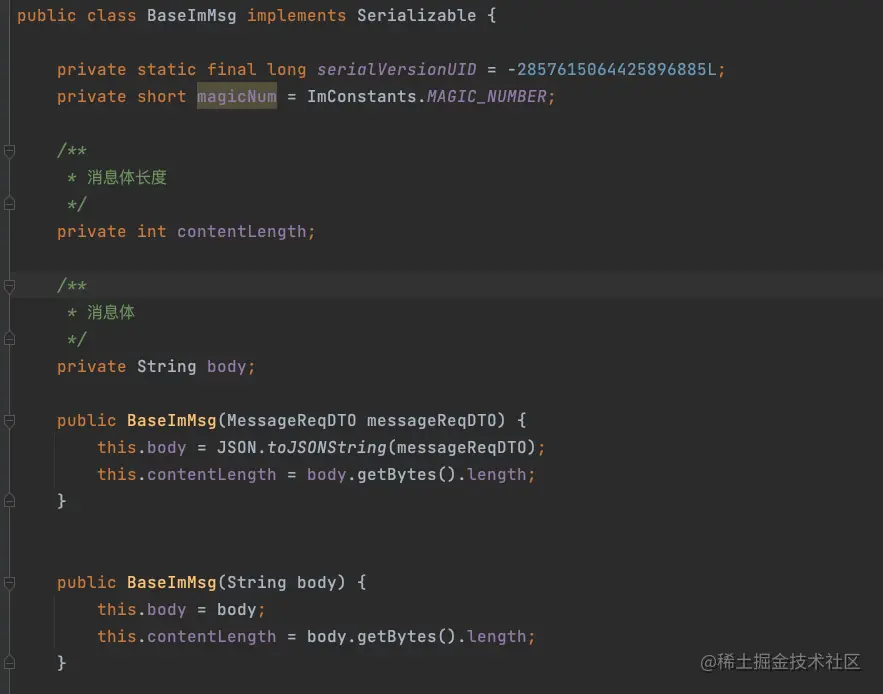The width and height of the screenshot is (883, 694).
Task: Click the 消息体长度 comment text
Action: 127,177
